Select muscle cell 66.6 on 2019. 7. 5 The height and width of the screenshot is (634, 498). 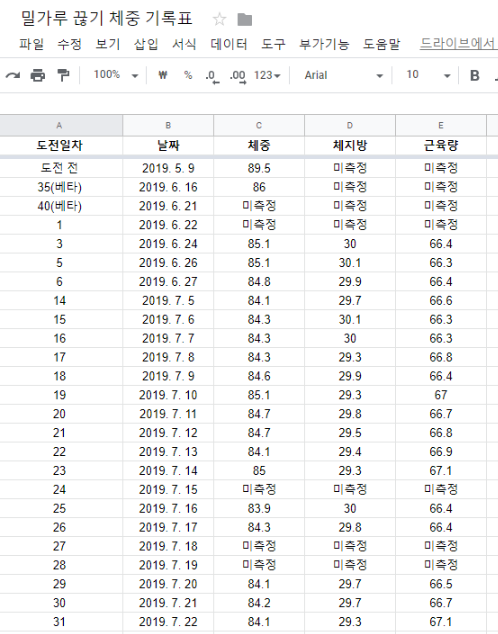pyautogui.click(x=441, y=301)
